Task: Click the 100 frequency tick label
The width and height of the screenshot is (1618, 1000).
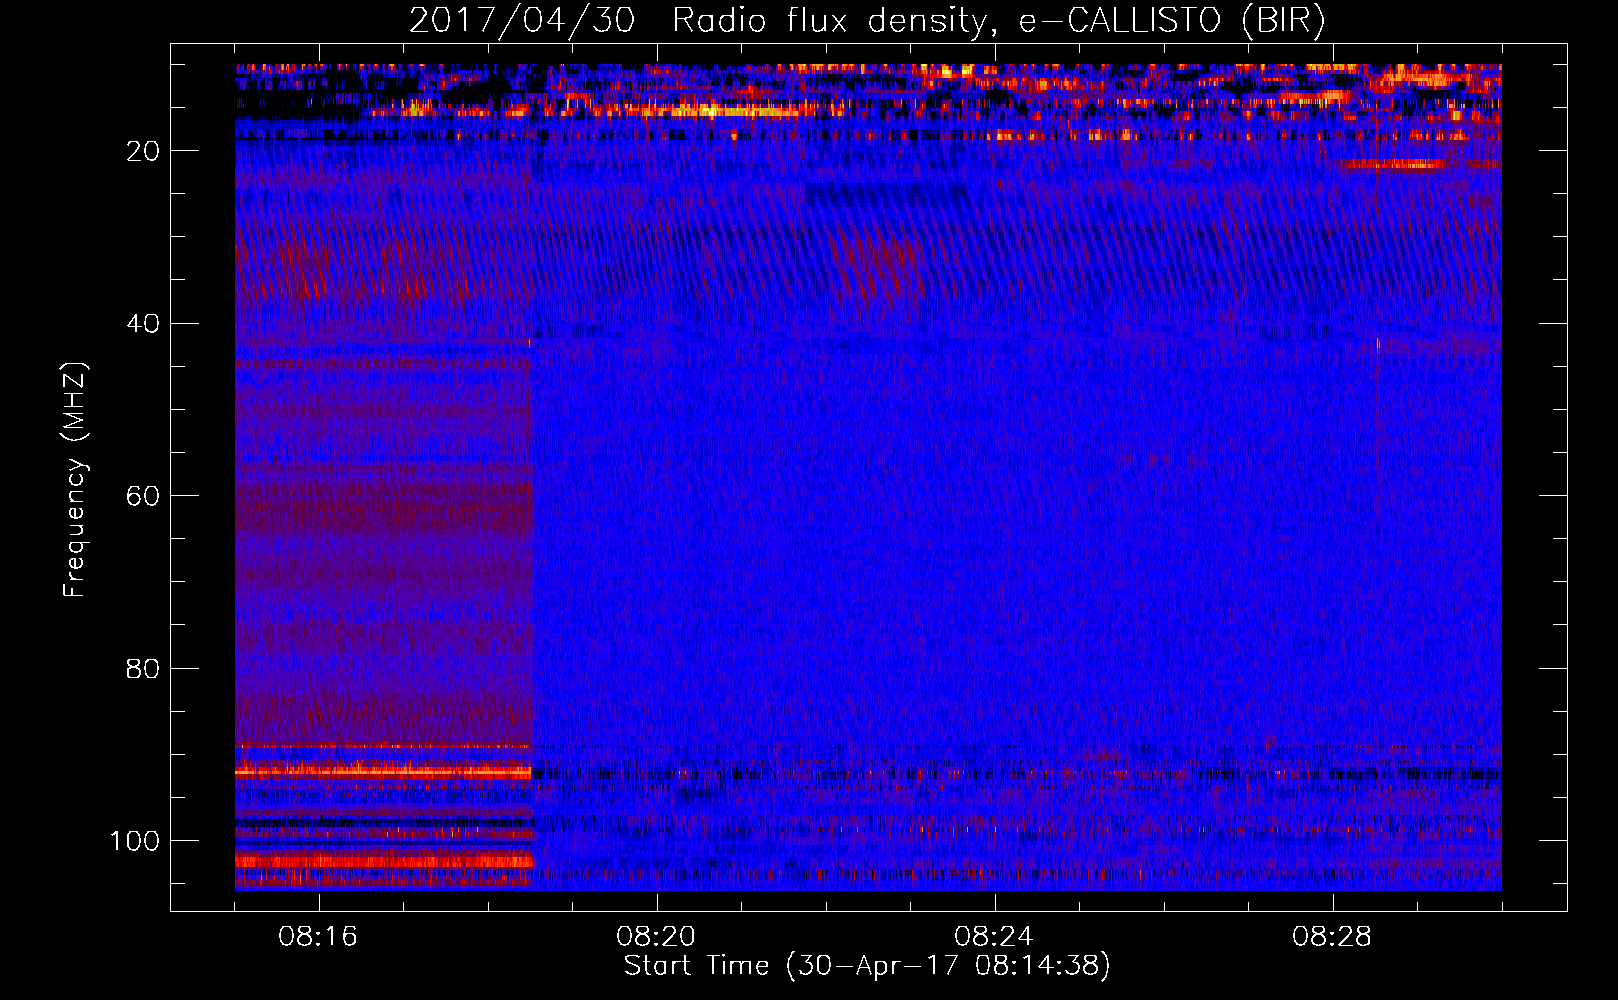Action: (135, 841)
